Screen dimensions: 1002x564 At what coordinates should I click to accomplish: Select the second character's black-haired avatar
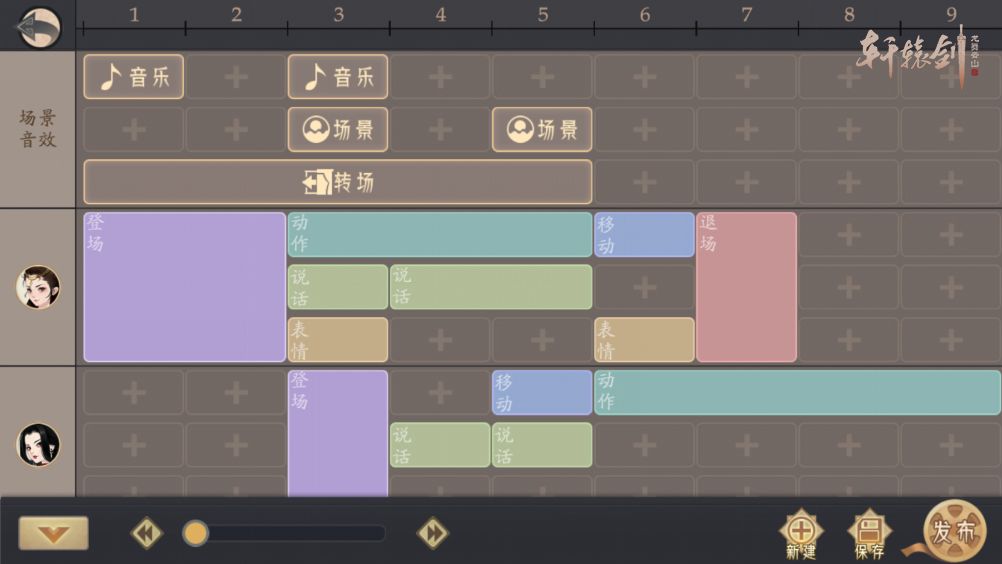[38, 445]
